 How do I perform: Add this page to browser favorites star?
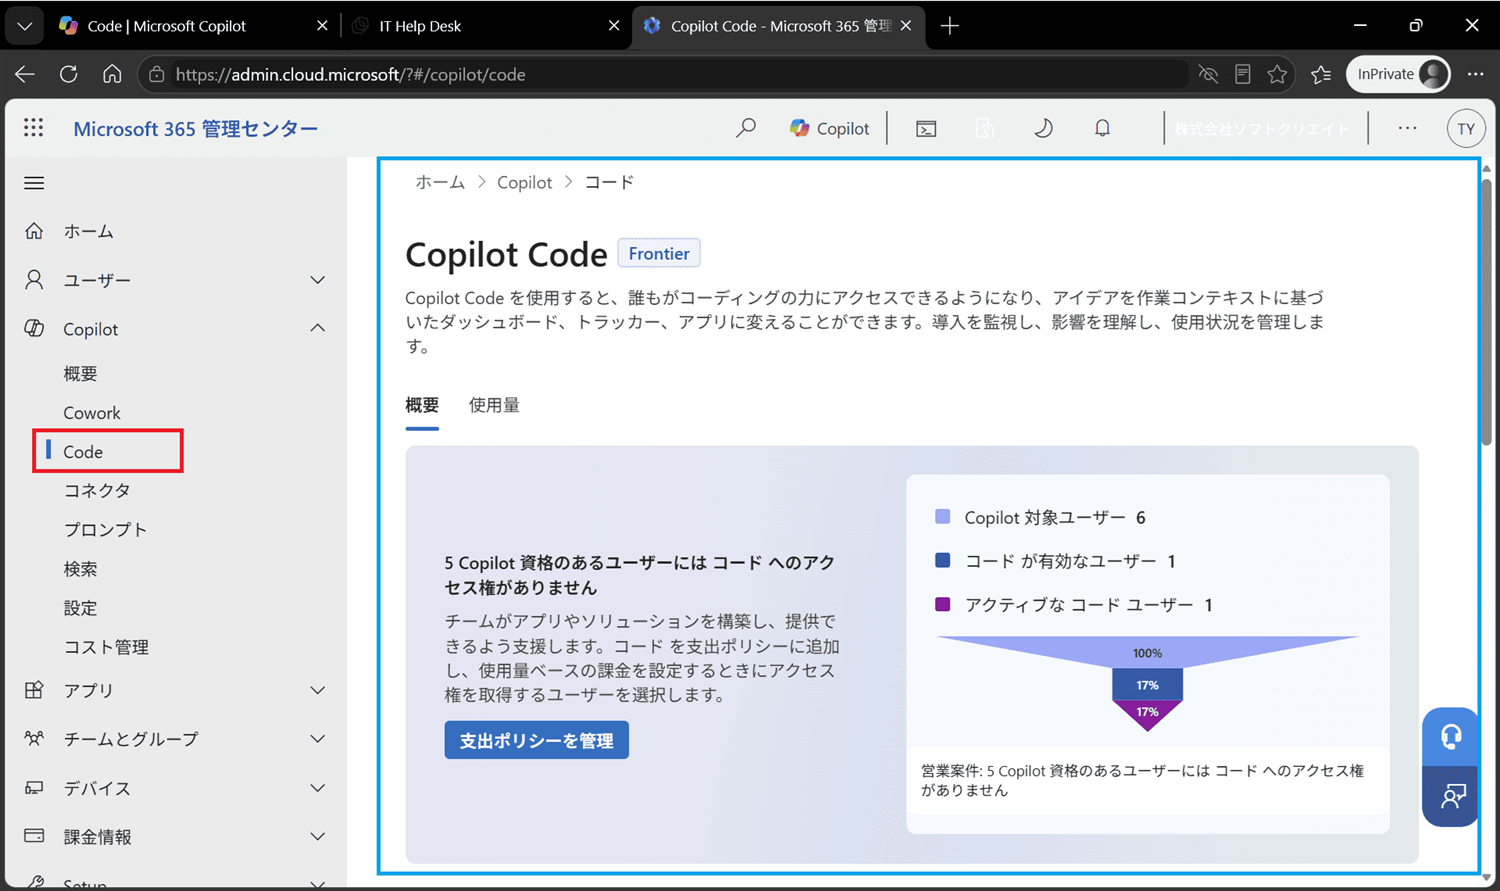[x=1277, y=74]
